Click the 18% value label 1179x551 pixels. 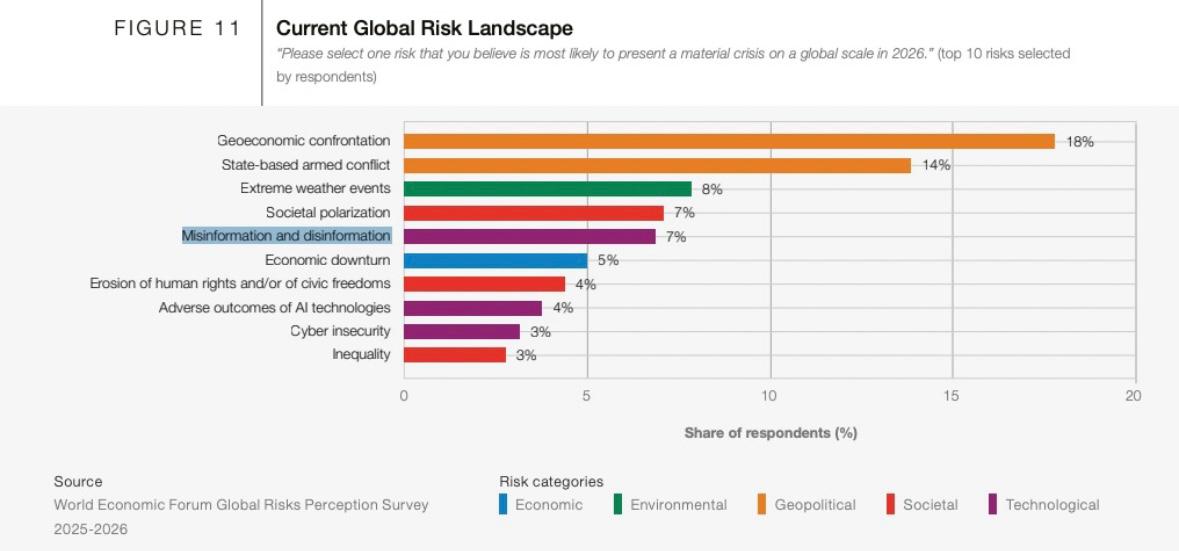click(x=1080, y=142)
